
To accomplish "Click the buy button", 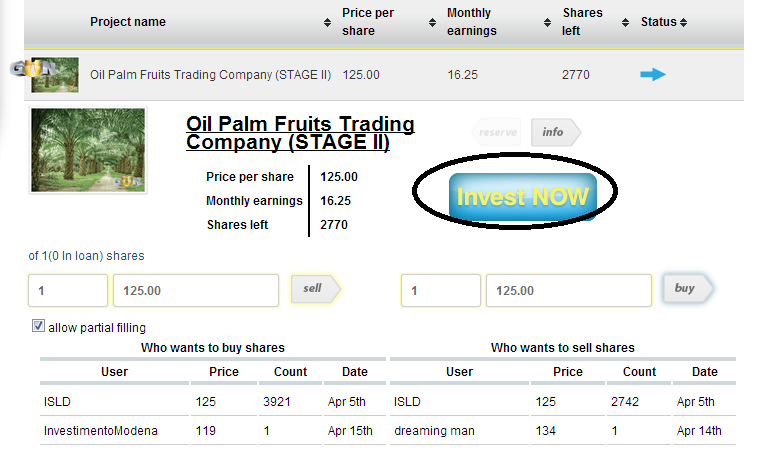I will 685,289.
